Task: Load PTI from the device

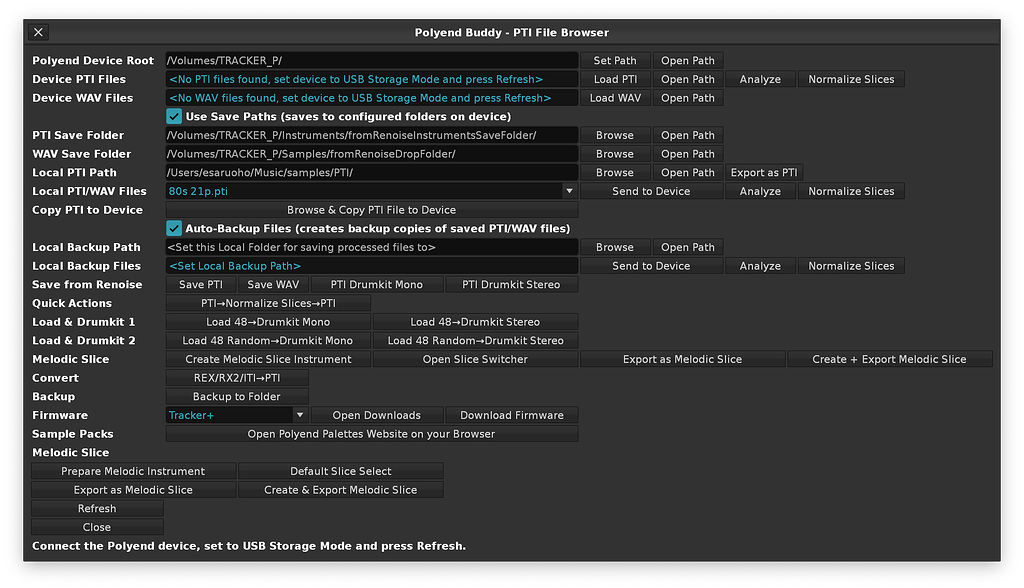Action: pos(614,79)
